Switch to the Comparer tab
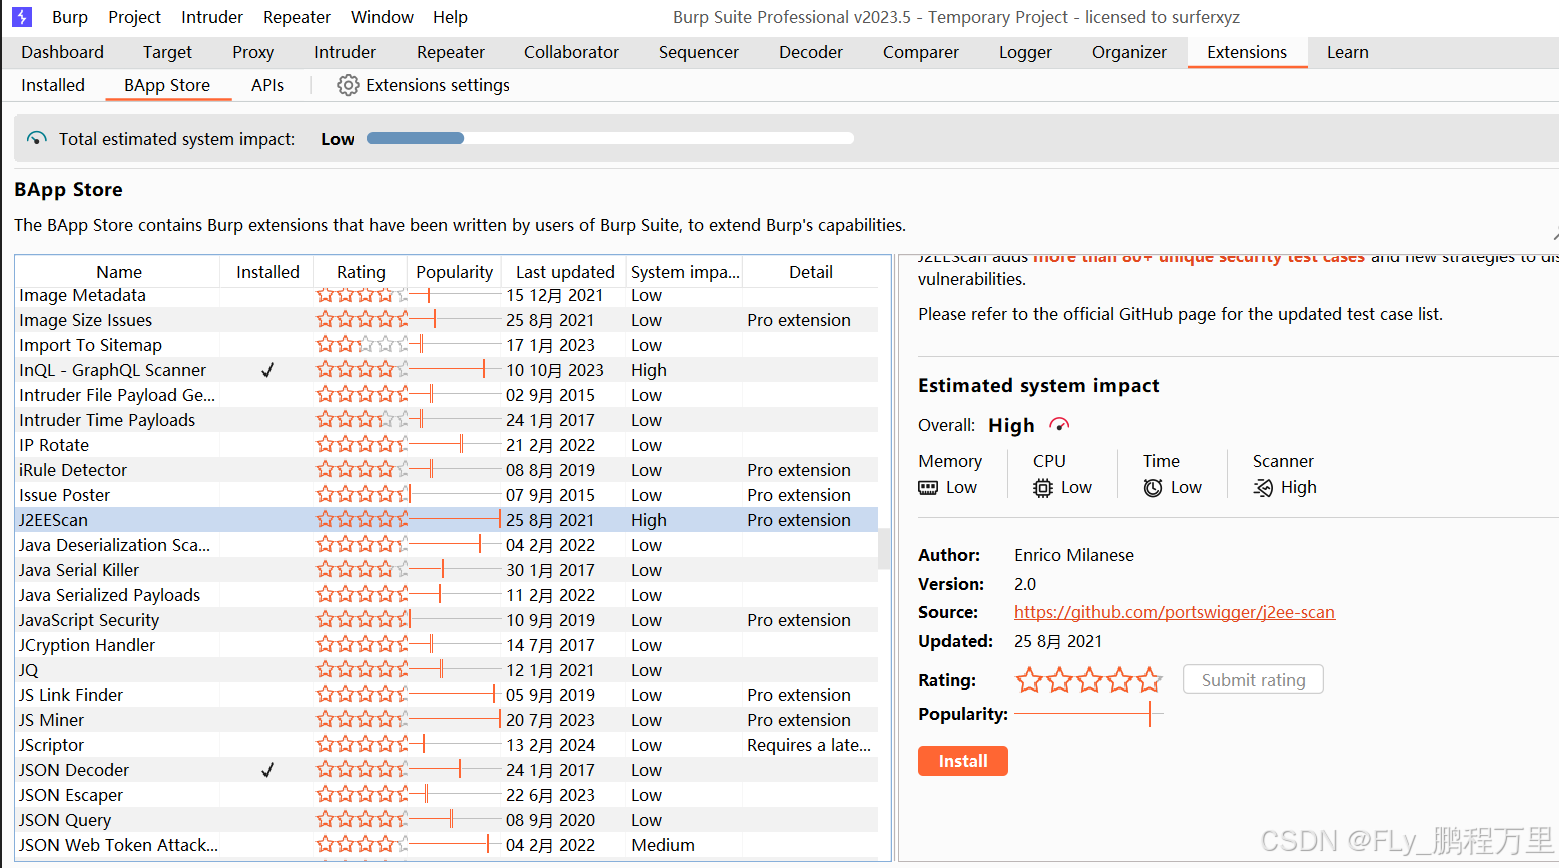1559x868 pixels. click(x=920, y=52)
